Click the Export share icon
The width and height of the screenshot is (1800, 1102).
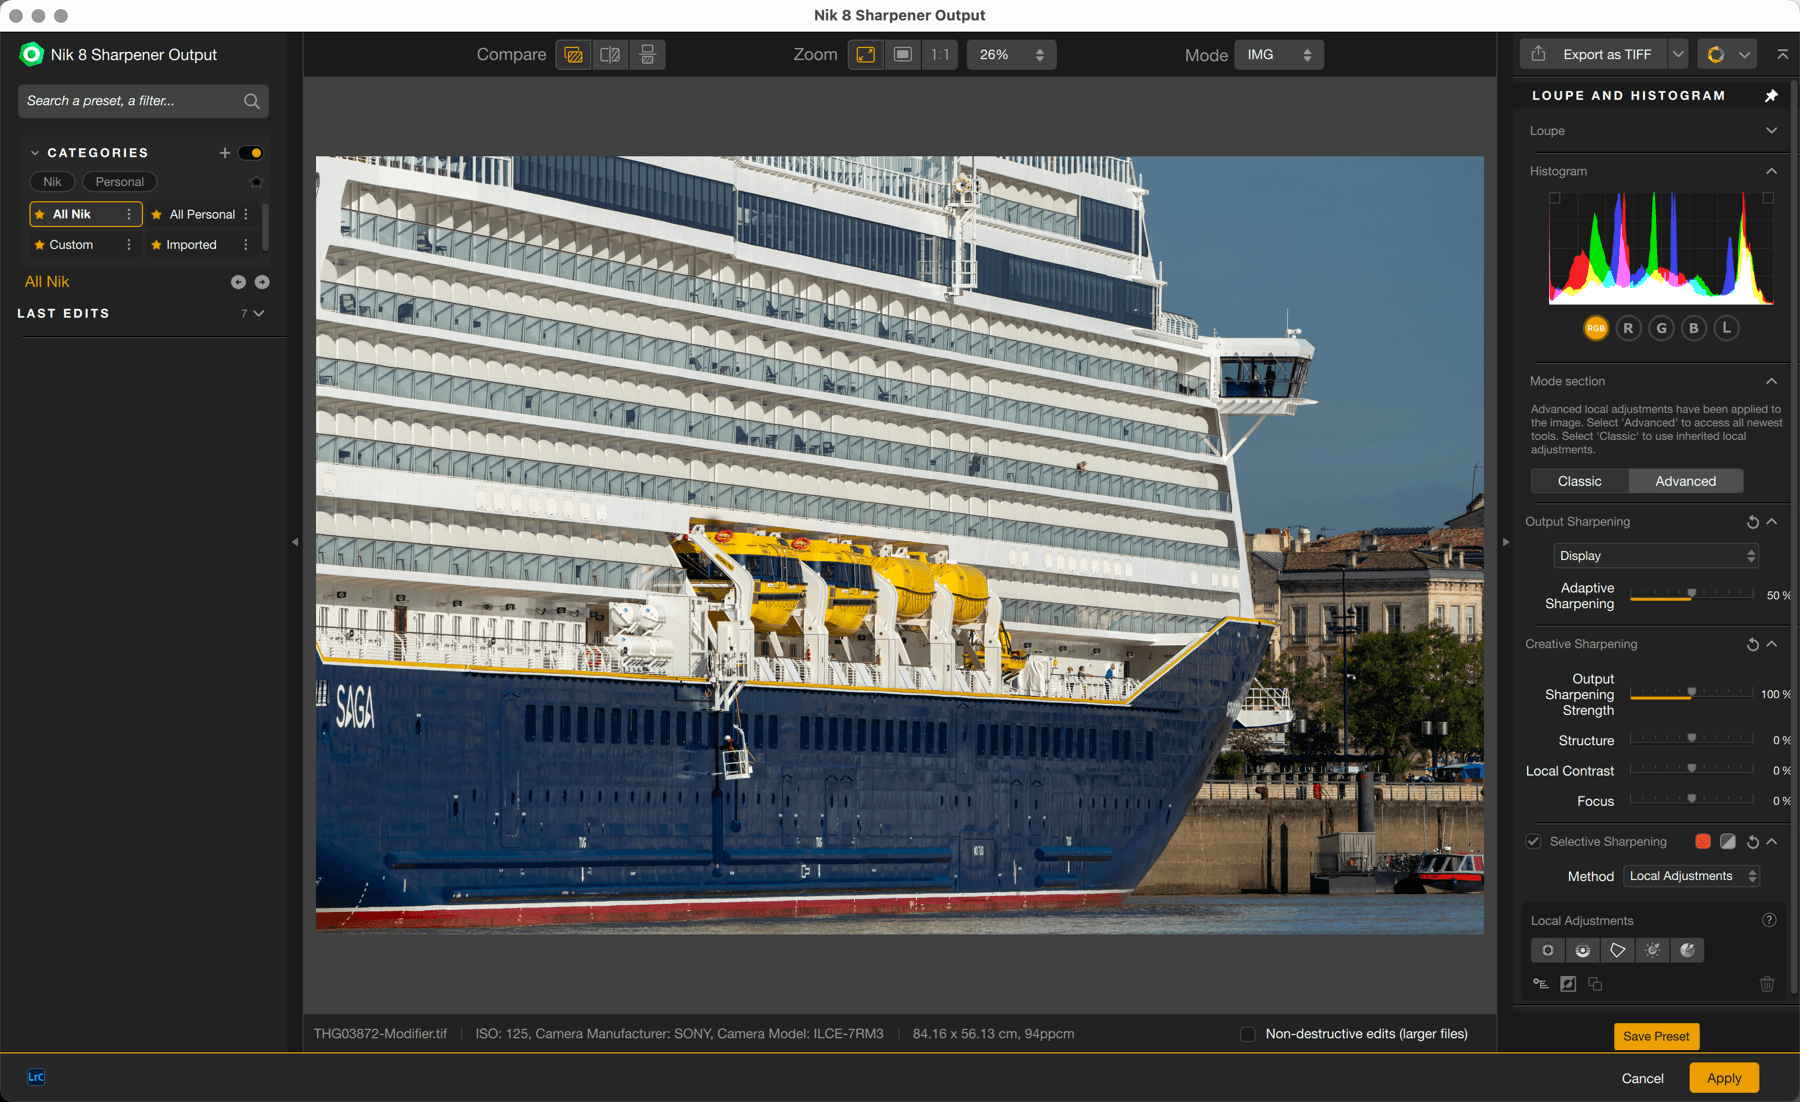point(1539,54)
